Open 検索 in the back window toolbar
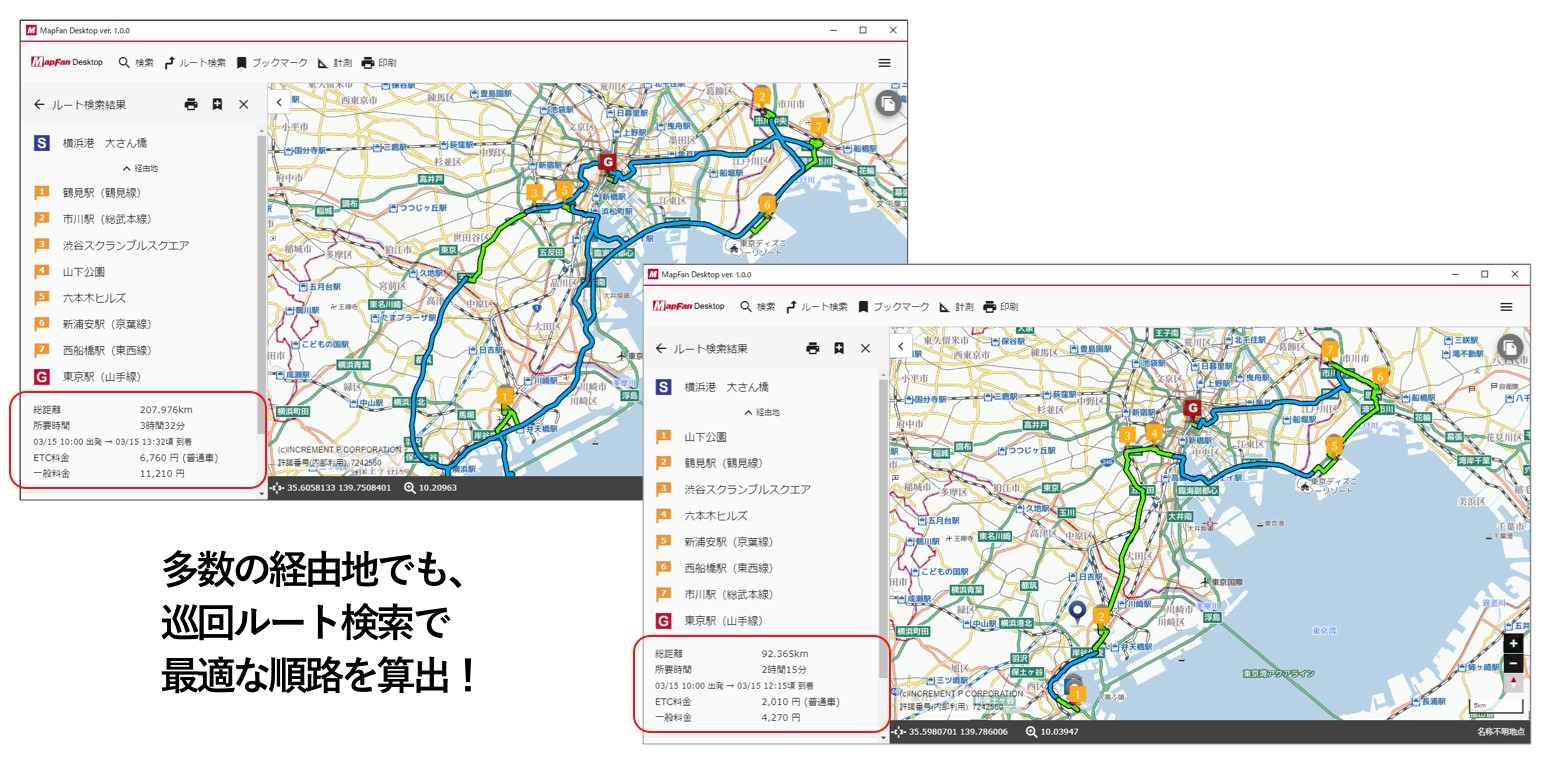The height and width of the screenshot is (764, 1550). (136, 62)
